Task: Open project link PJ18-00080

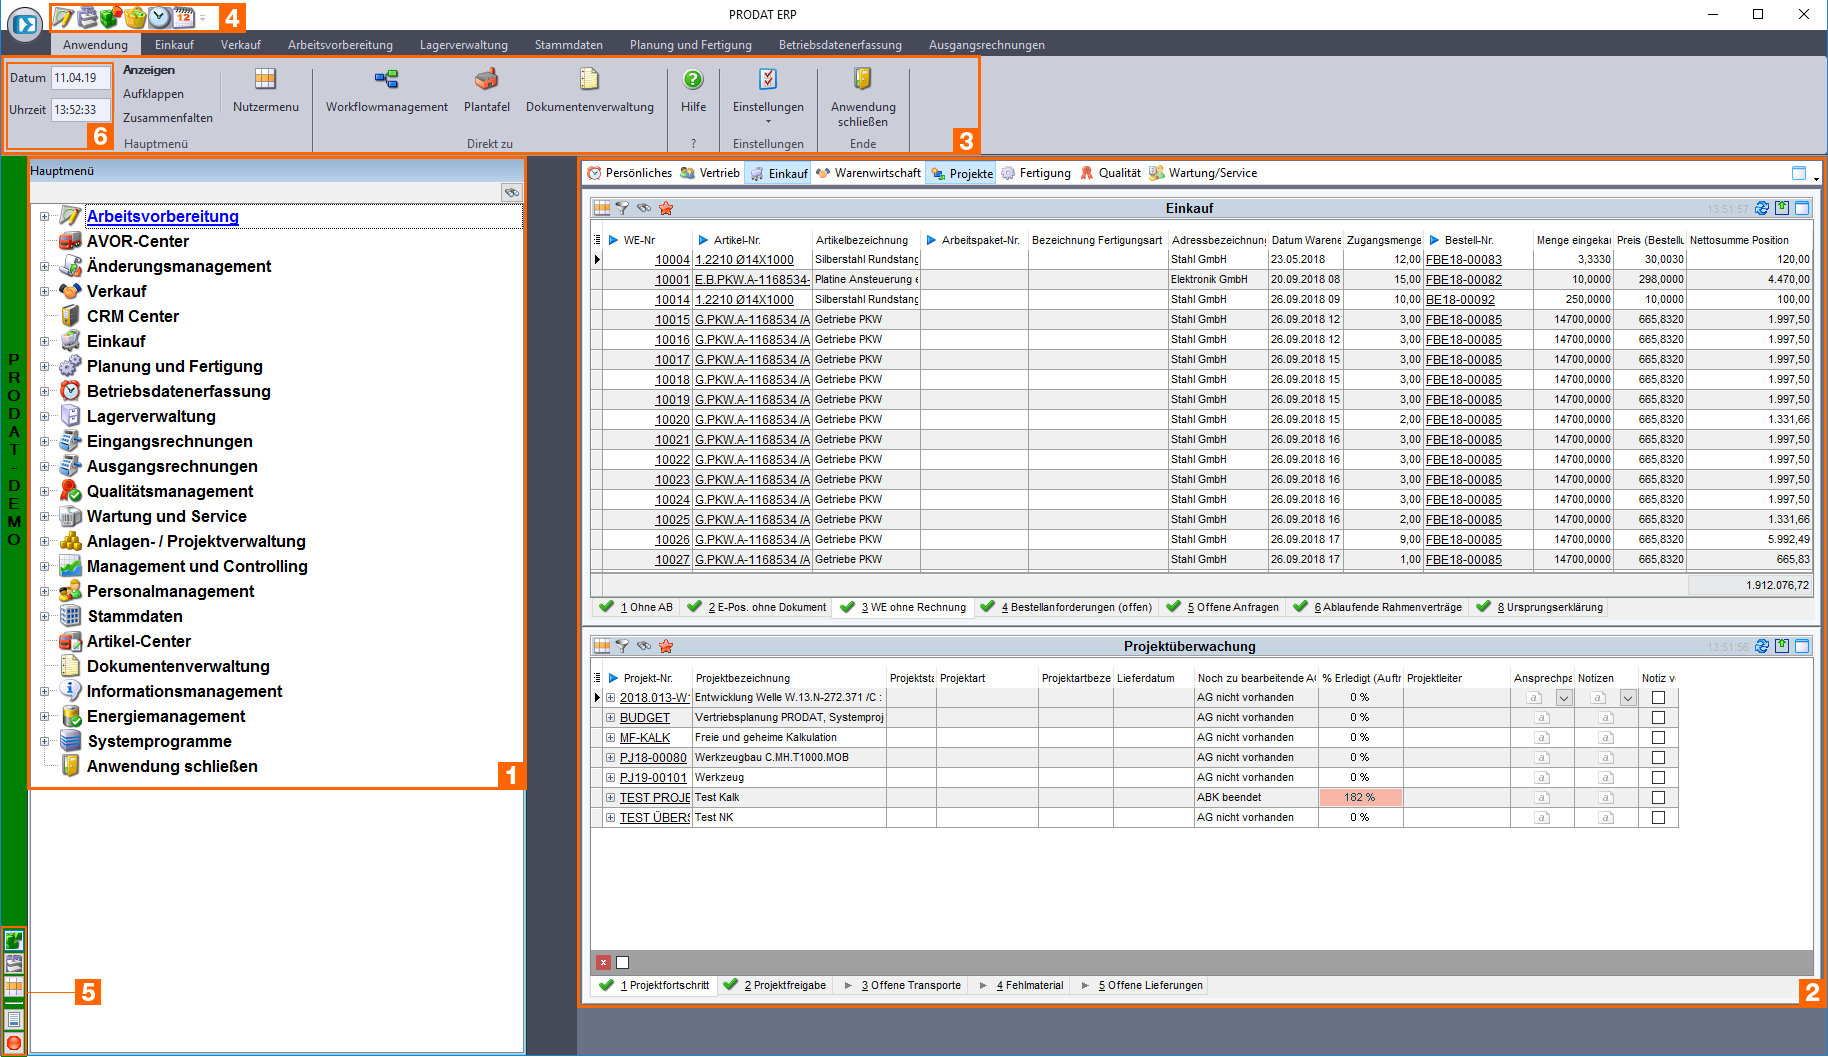Action: tap(653, 758)
